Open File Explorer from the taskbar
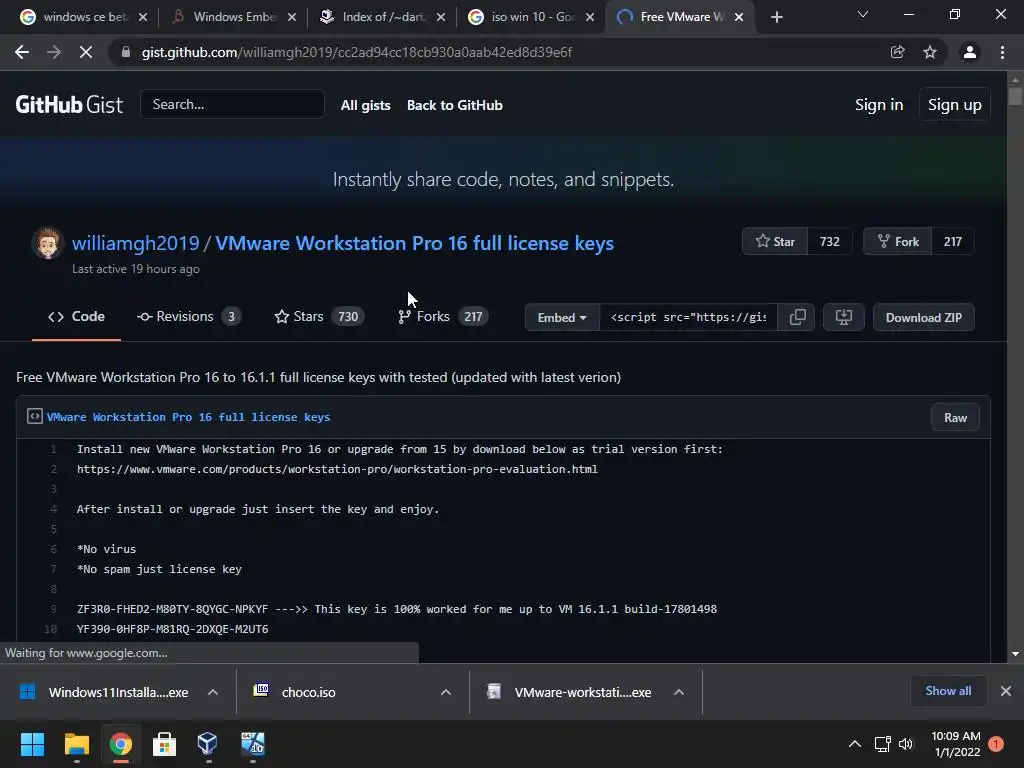This screenshot has width=1024, height=768. [76, 744]
